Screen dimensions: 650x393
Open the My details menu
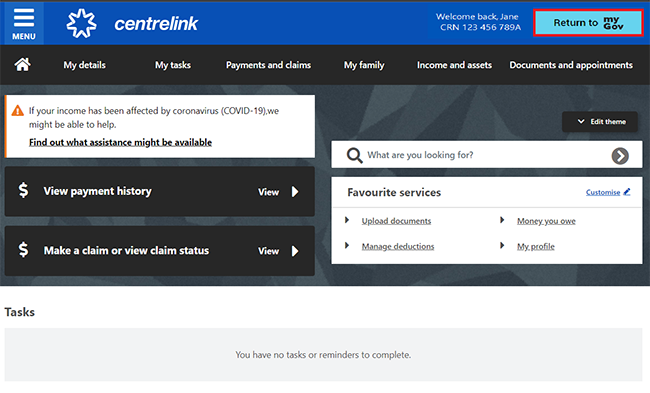(85, 65)
